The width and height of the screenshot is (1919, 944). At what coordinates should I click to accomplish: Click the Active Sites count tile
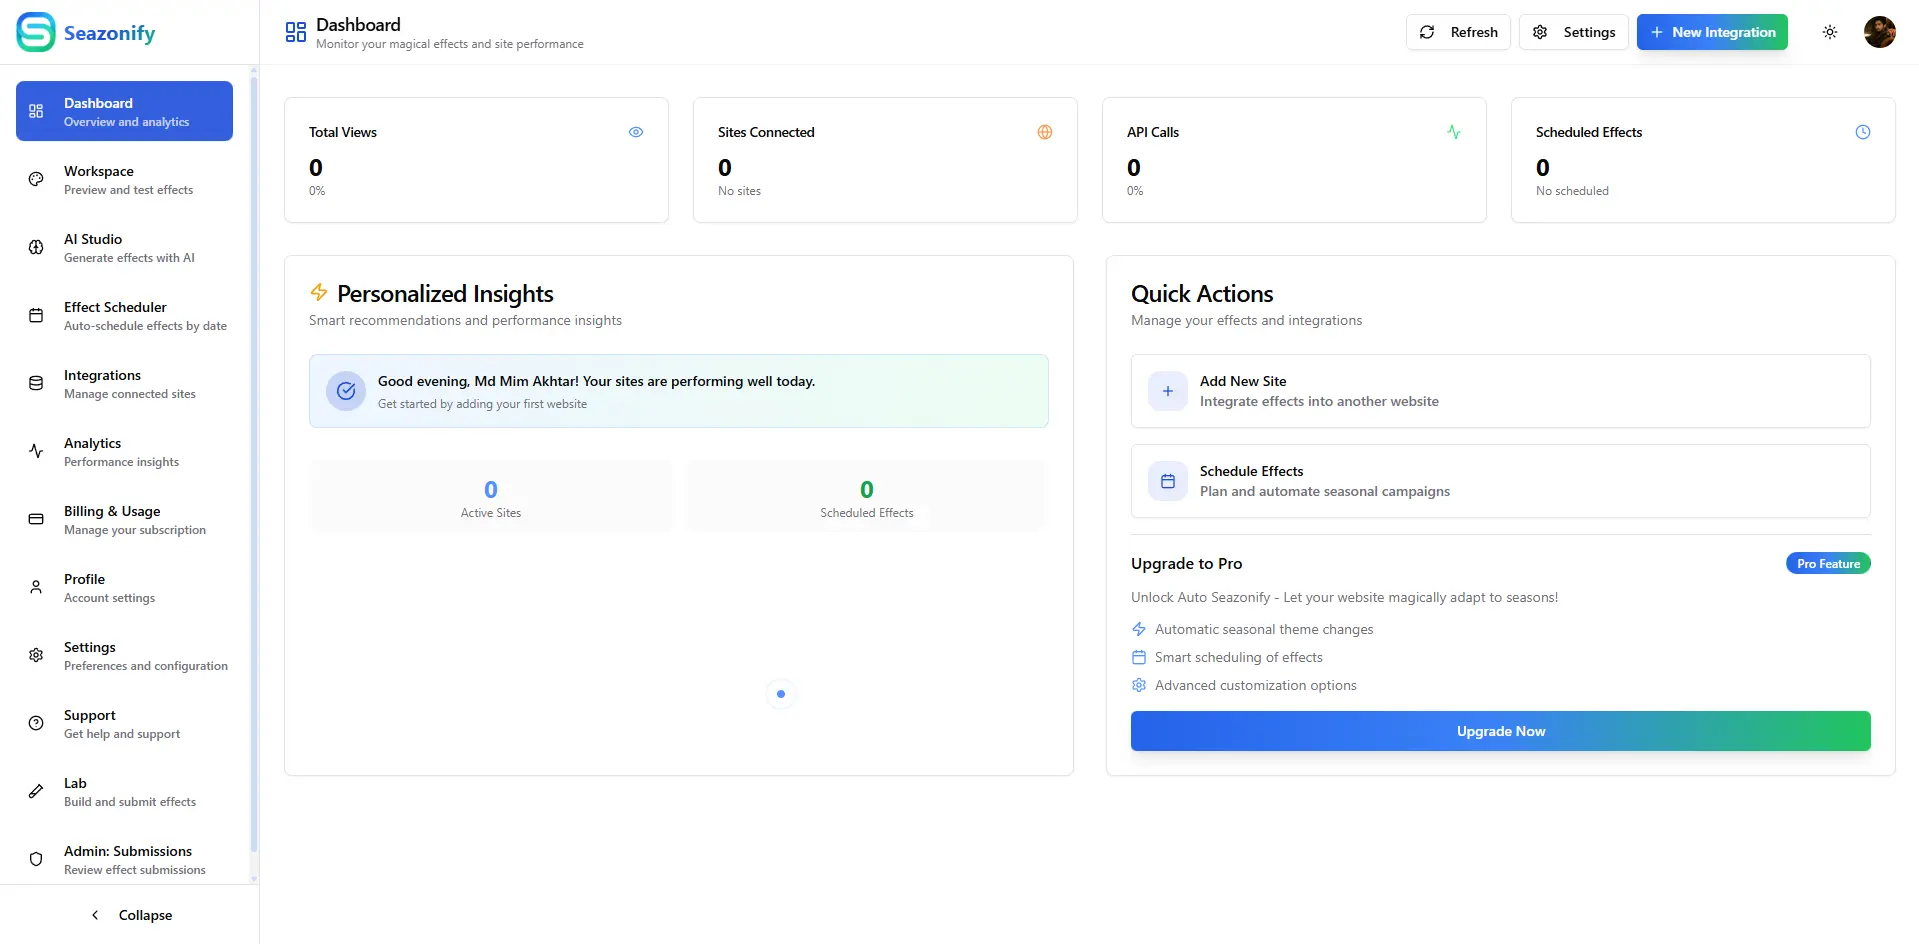click(x=491, y=496)
